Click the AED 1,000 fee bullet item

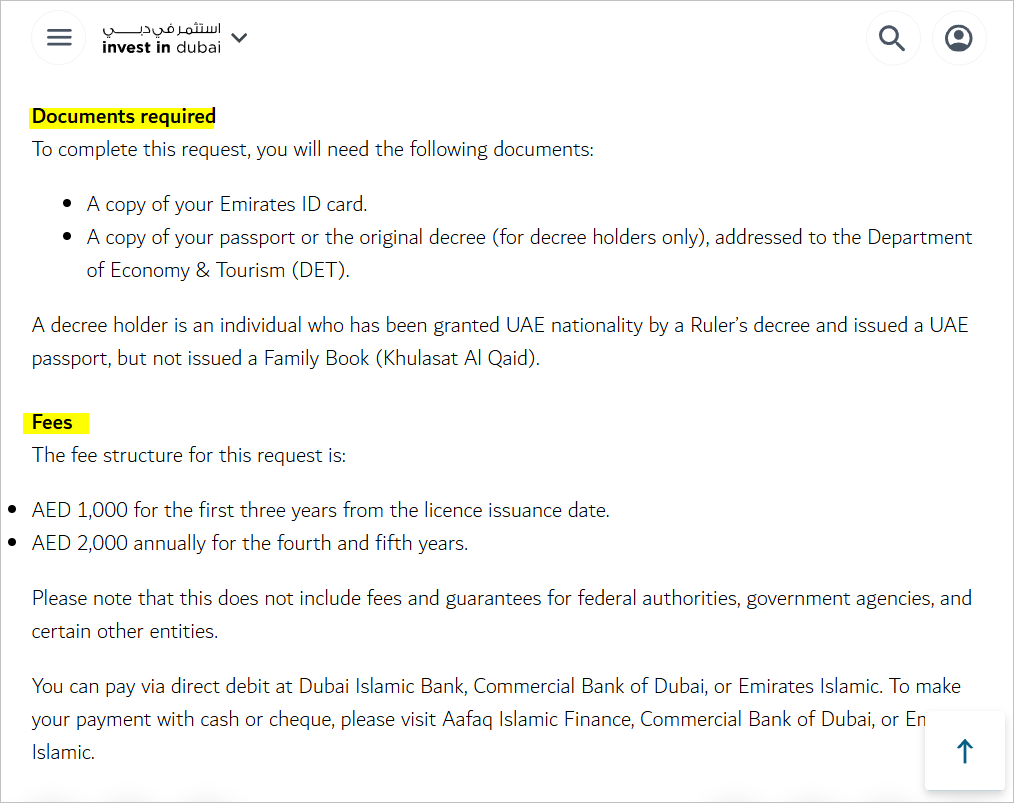point(321,510)
